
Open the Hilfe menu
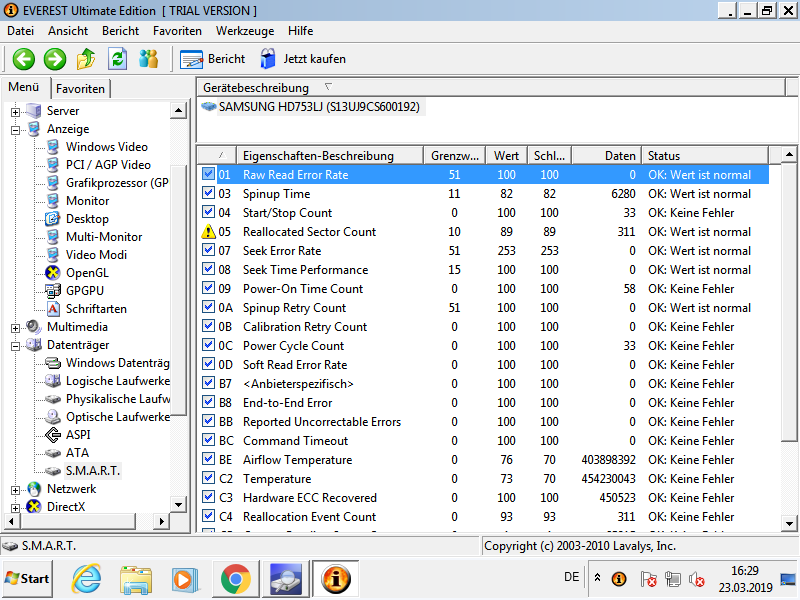[x=301, y=31]
